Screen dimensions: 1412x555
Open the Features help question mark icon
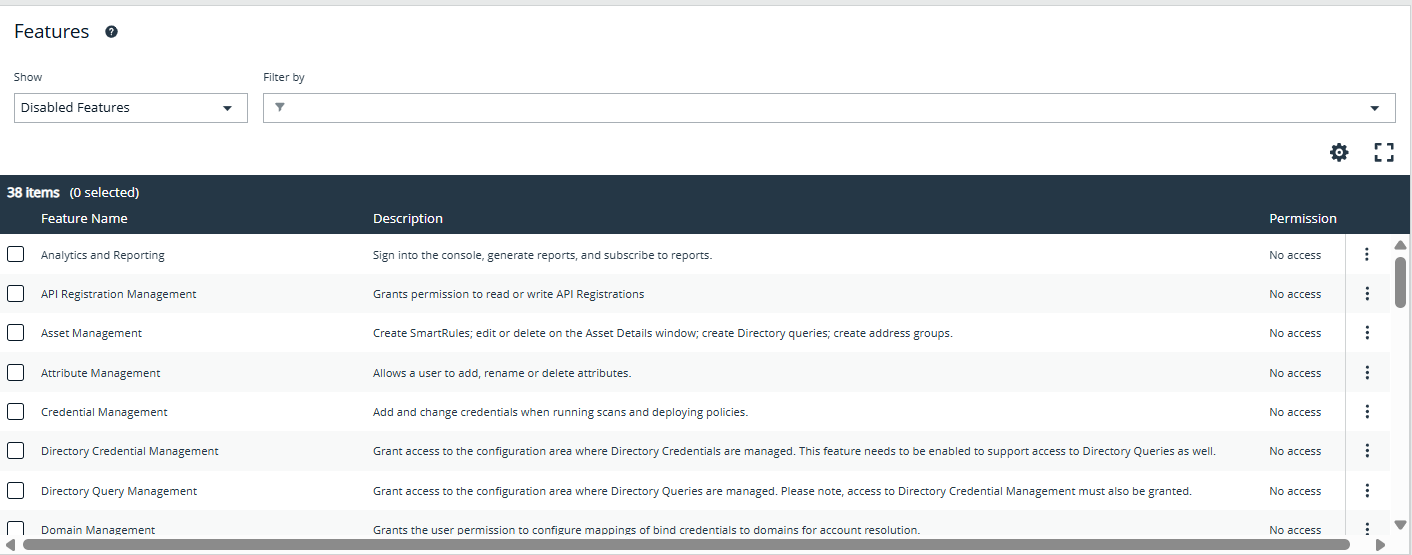[111, 32]
